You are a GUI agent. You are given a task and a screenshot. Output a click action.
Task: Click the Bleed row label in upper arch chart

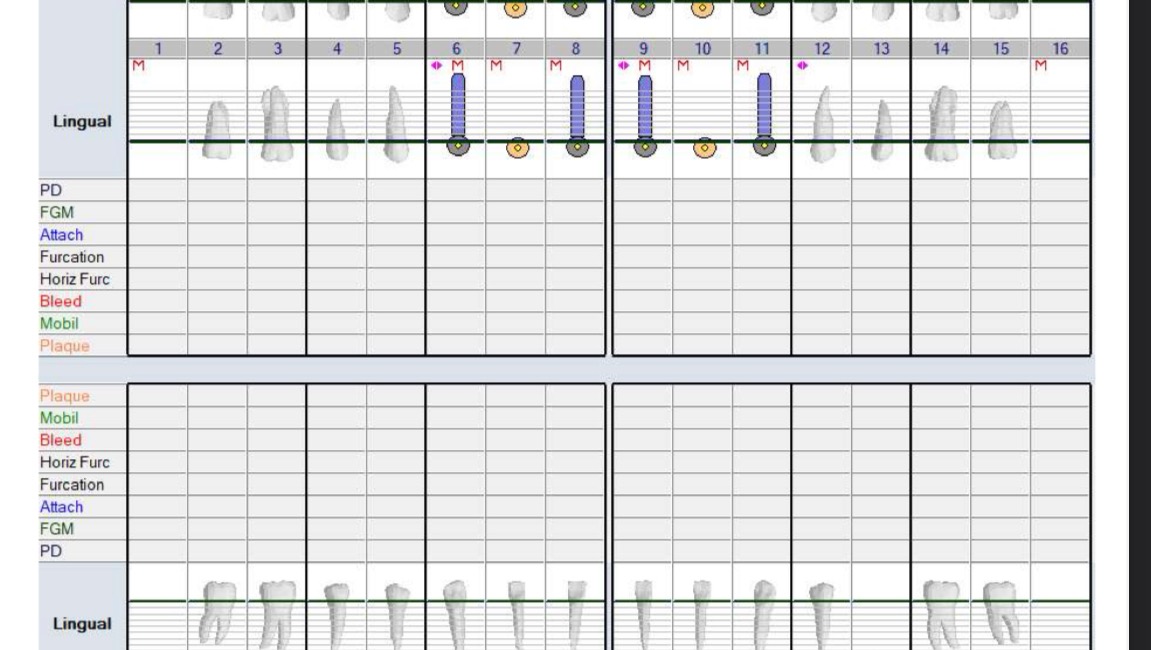tap(61, 301)
